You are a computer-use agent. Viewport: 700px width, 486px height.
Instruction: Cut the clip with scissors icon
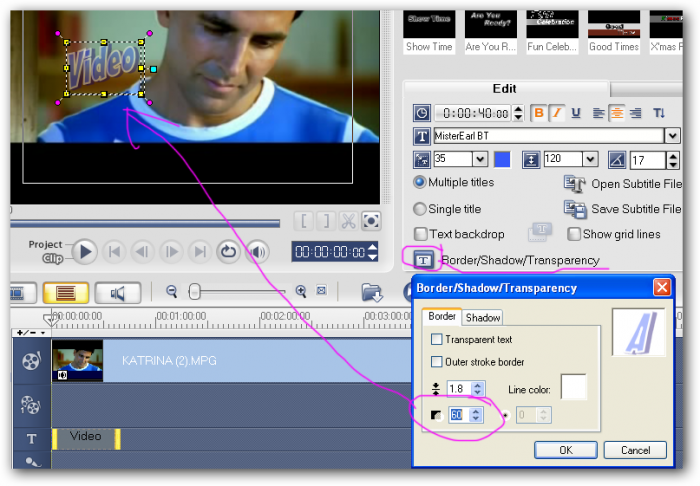(x=349, y=221)
